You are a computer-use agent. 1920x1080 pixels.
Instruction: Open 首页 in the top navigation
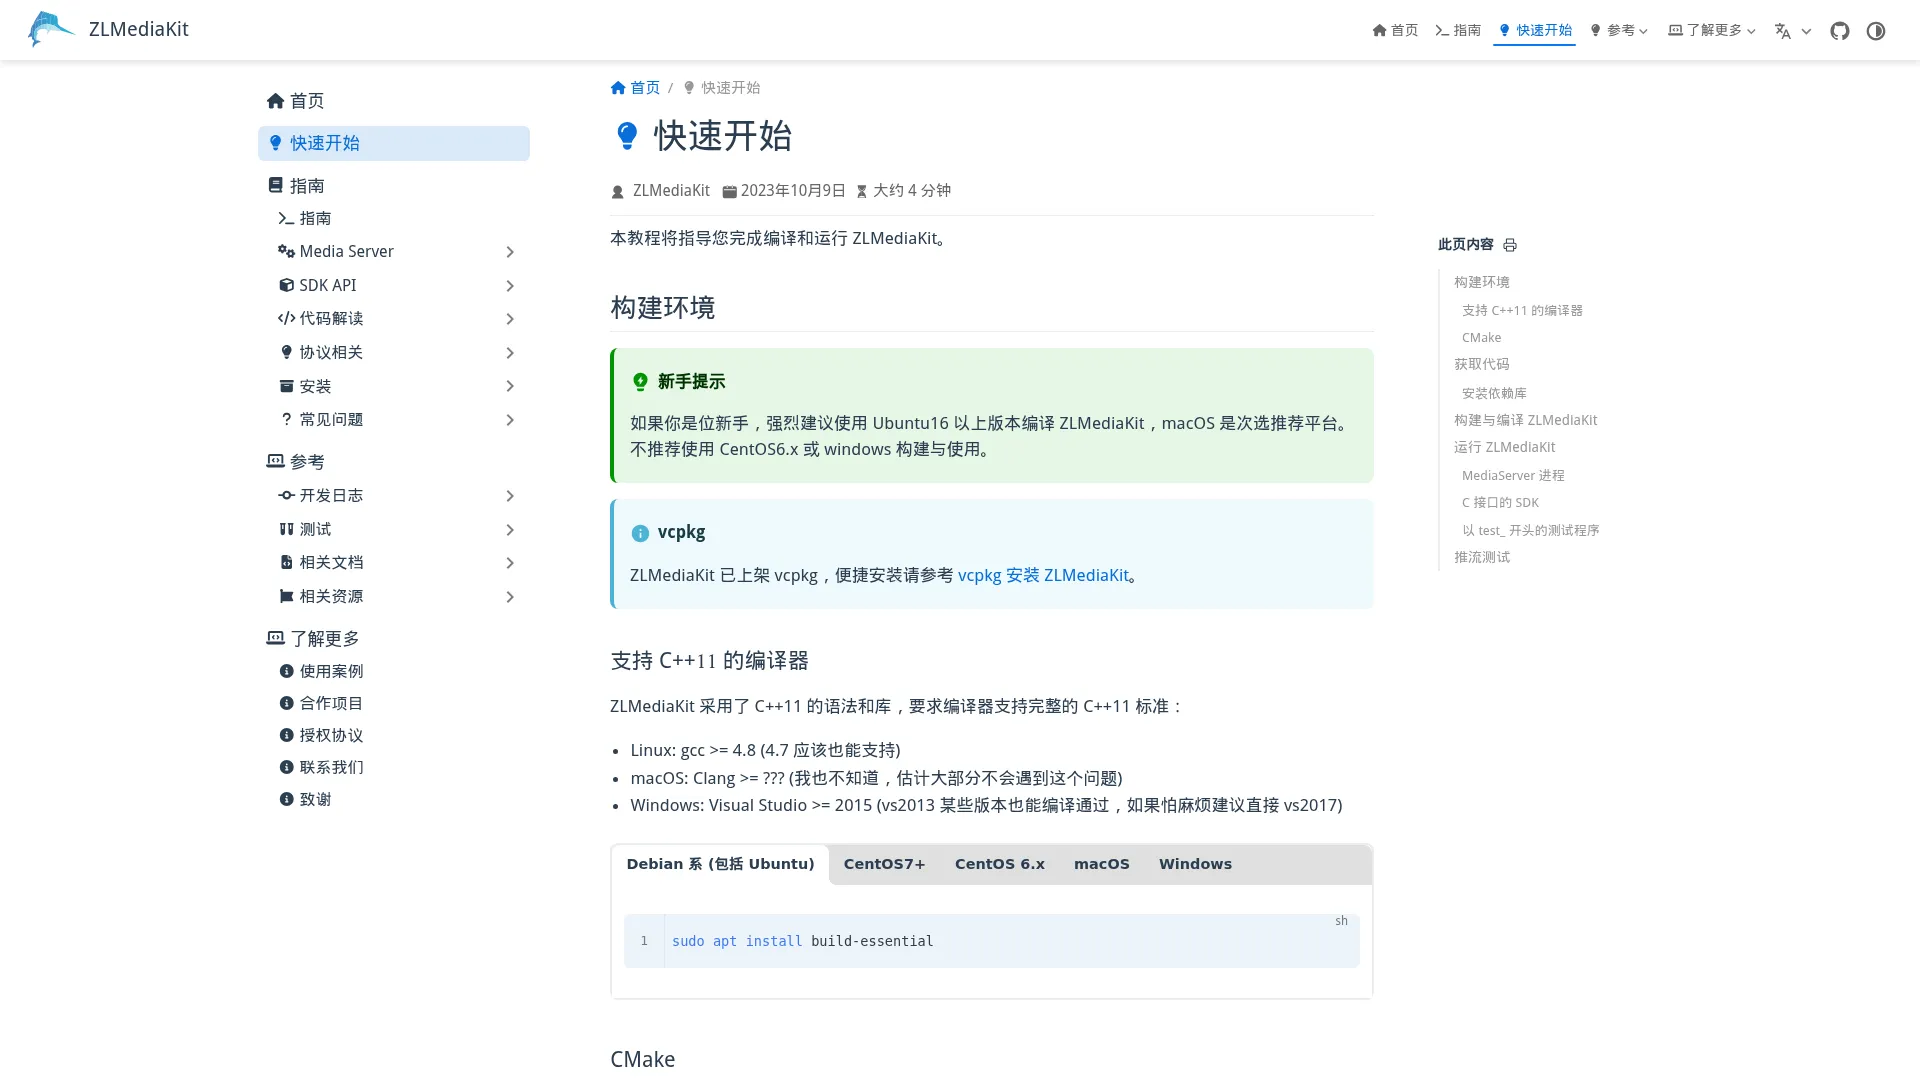[1395, 30]
